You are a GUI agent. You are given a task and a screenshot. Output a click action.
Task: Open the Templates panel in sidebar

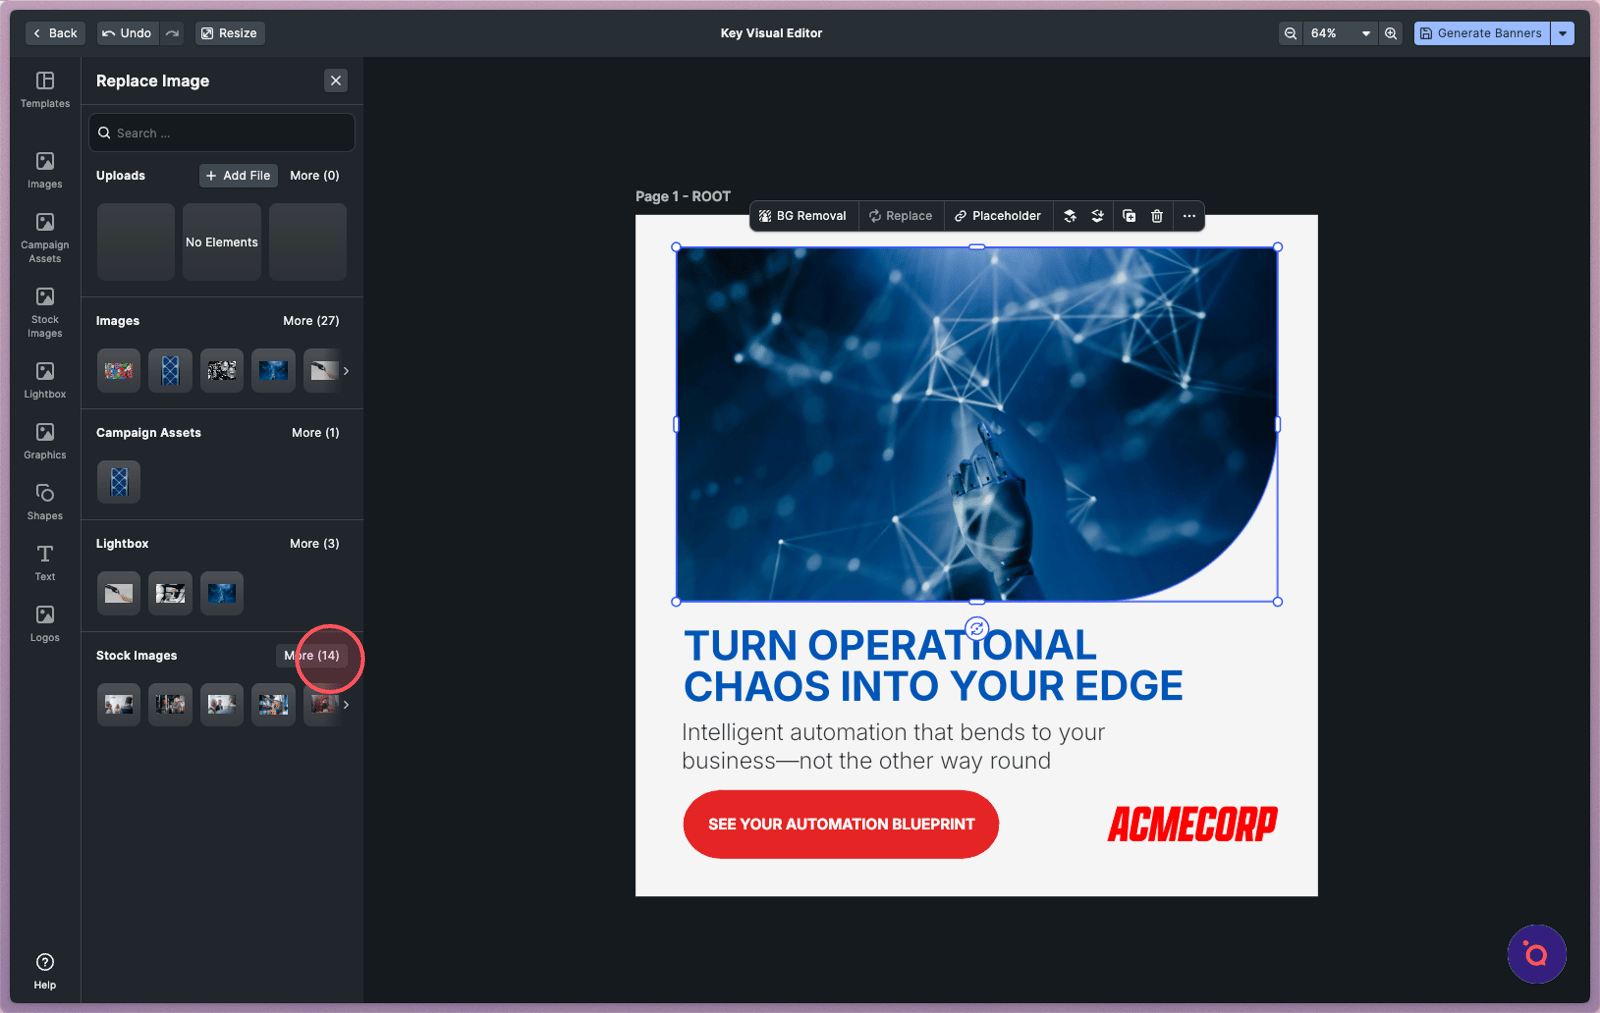[45, 89]
